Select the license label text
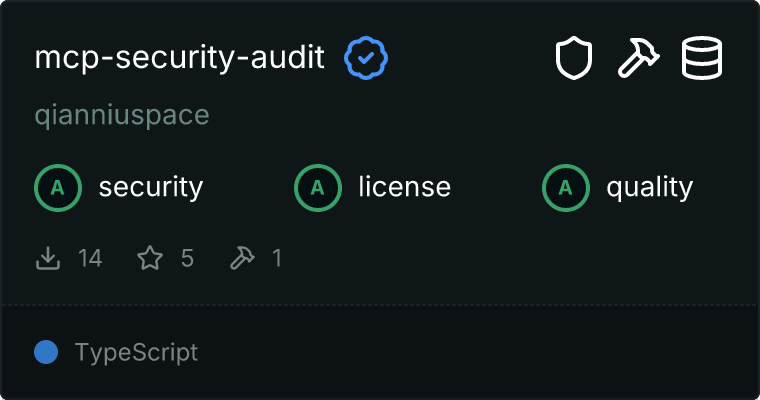Screen dimensions: 760x400 tap(405, 187)
